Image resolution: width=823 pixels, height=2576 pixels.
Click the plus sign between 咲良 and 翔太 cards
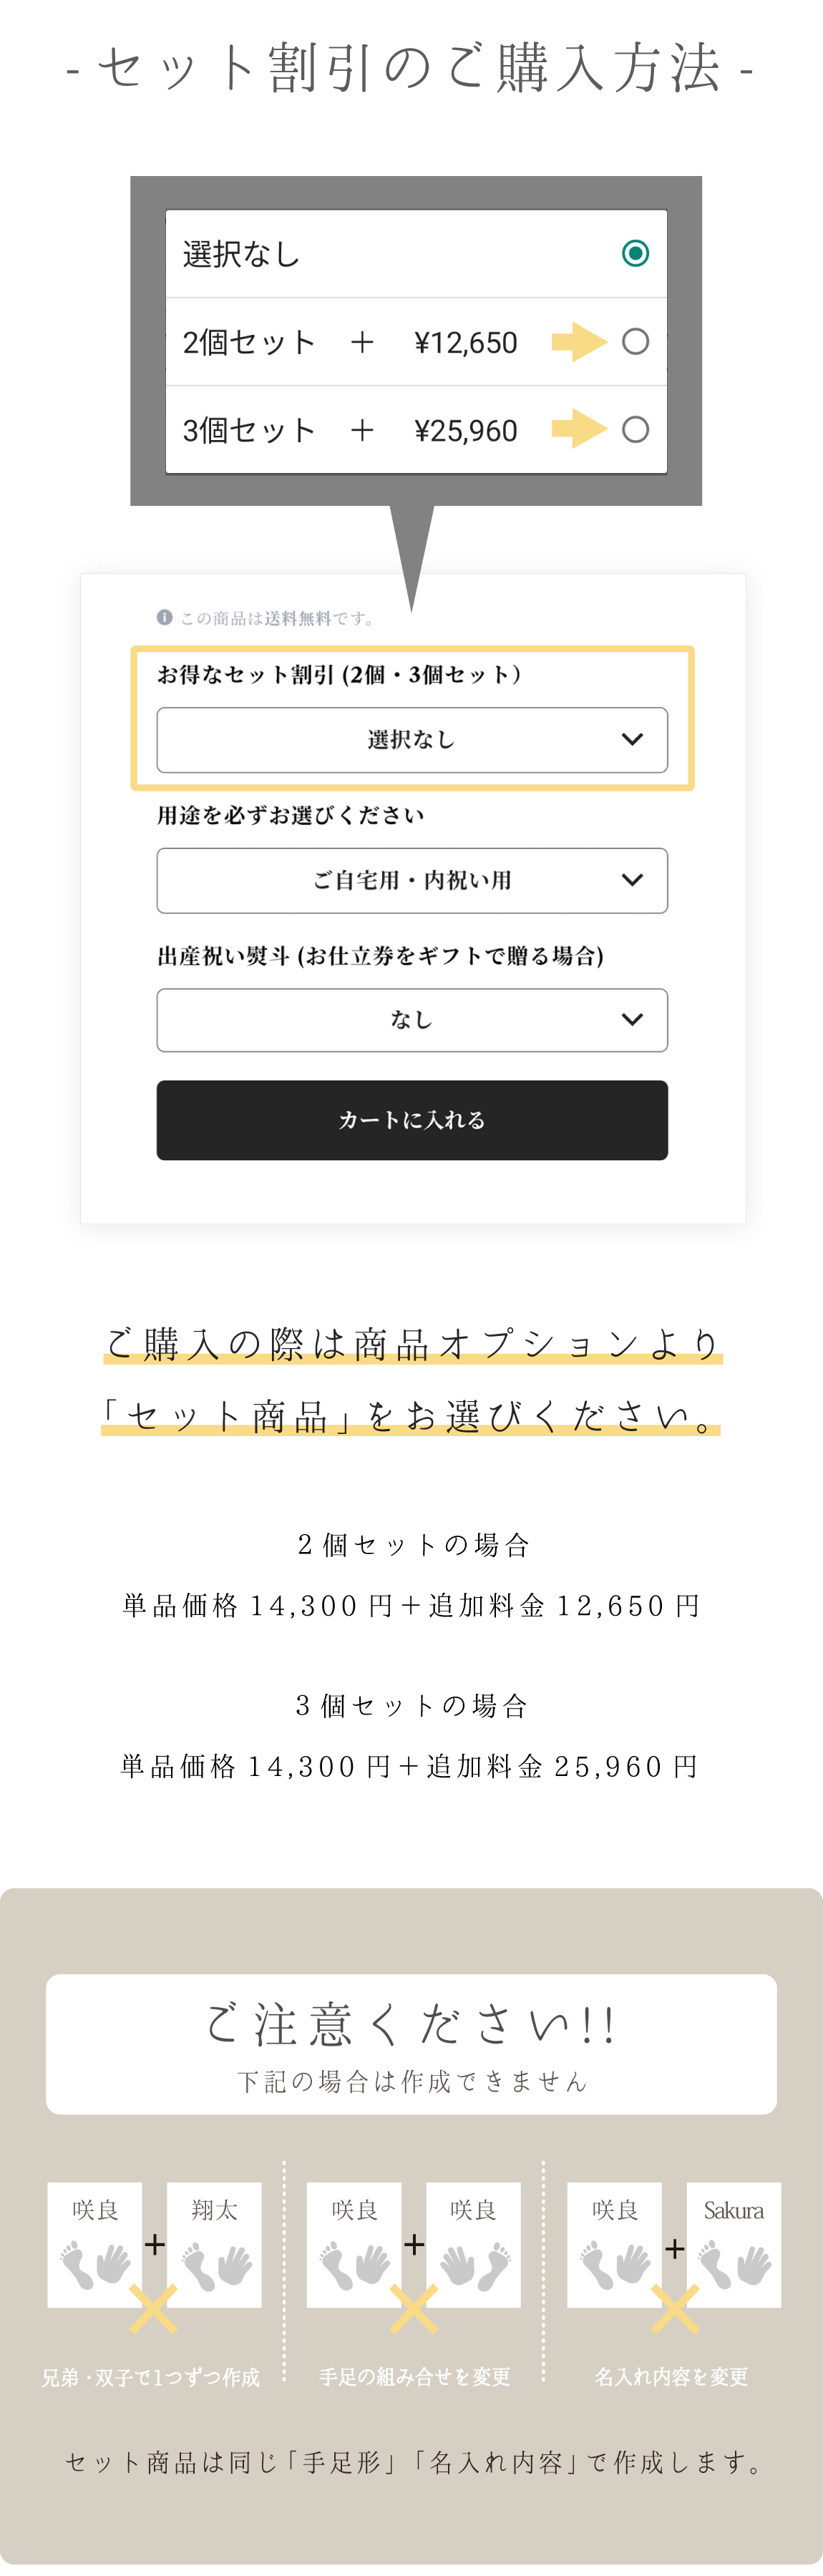coord(155,2244)
